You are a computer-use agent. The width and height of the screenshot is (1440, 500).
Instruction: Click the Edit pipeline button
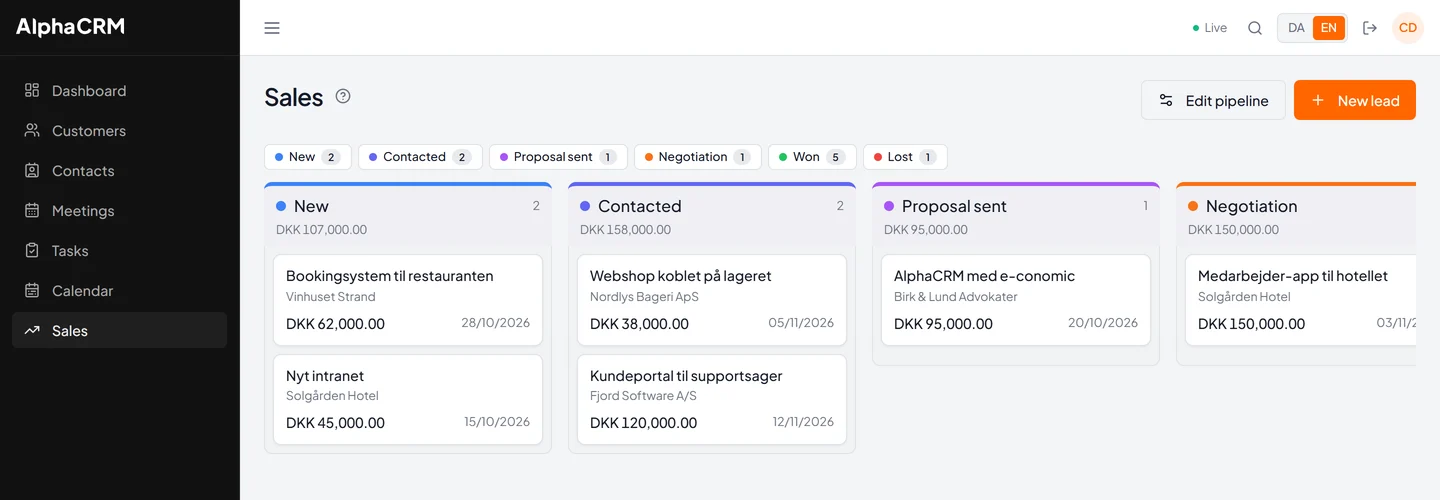pos(1213,100)
